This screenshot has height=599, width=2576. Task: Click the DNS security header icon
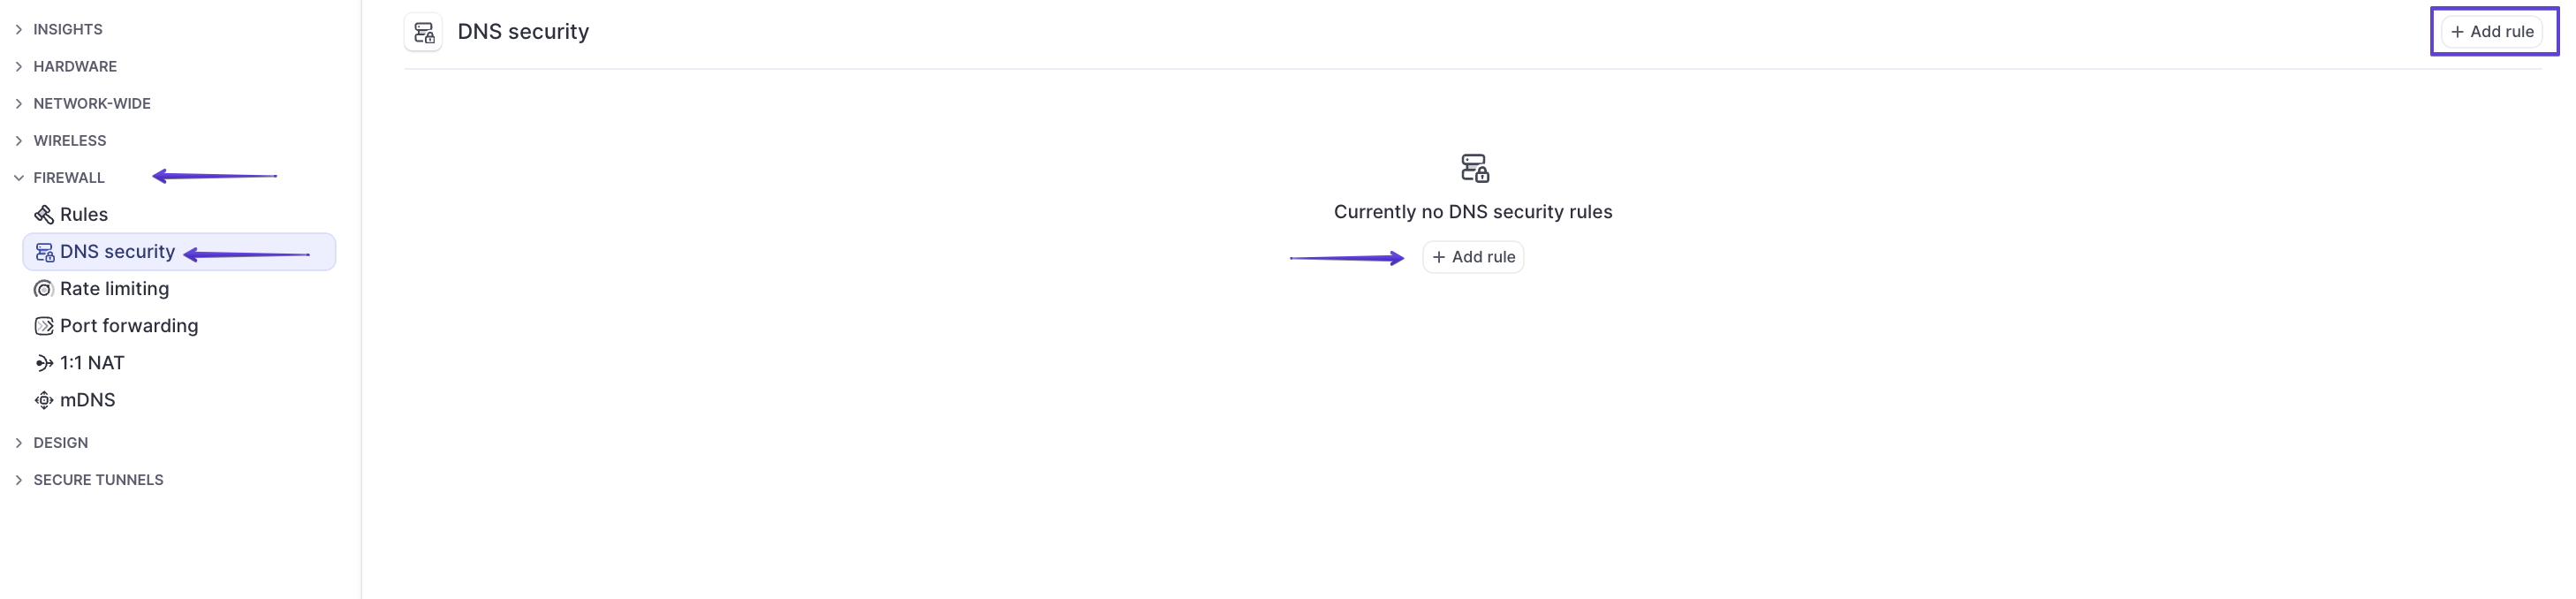pyautogui.click(x=423, y=32)
